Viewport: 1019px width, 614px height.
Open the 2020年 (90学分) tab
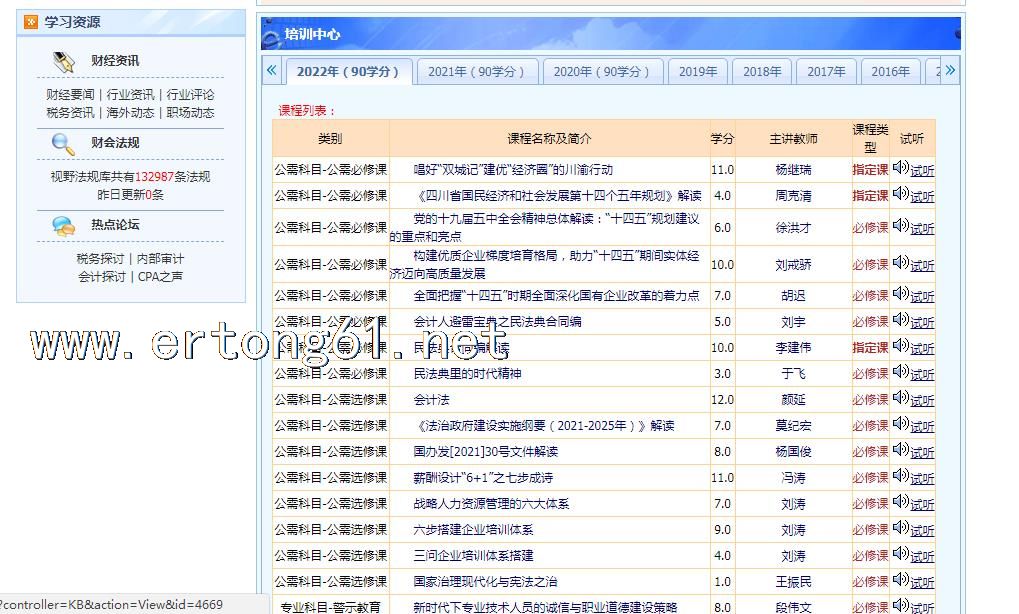(x=601, y=72)
